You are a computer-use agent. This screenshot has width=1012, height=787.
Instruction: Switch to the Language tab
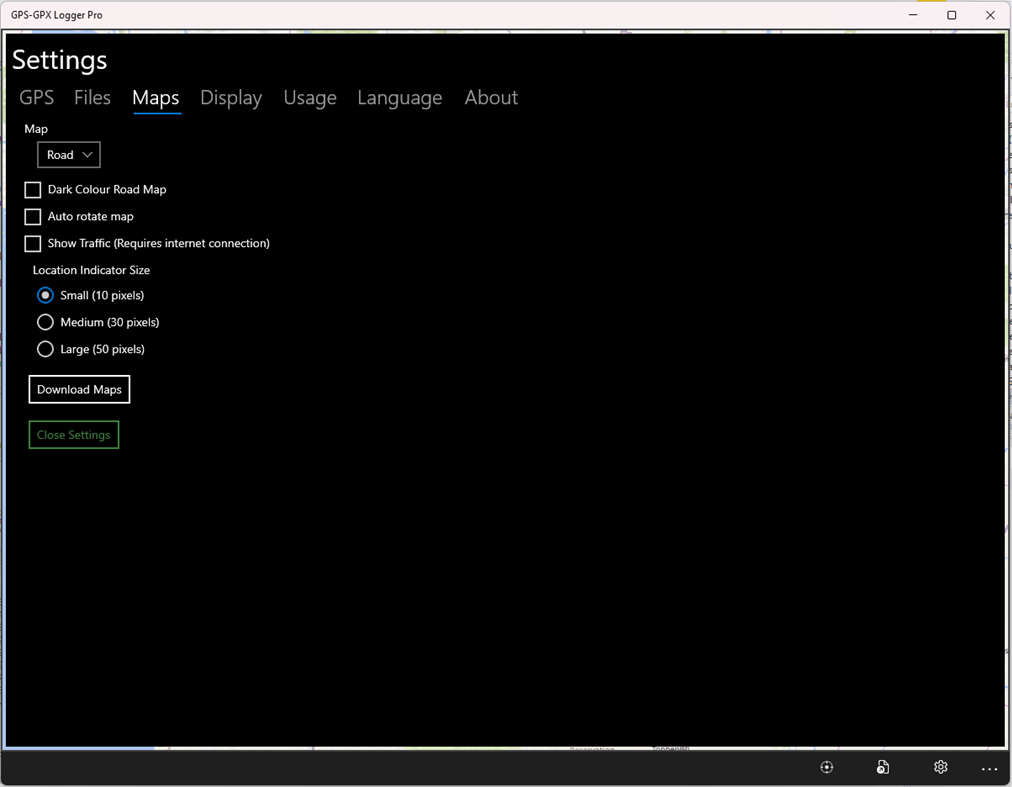point(399,97)
